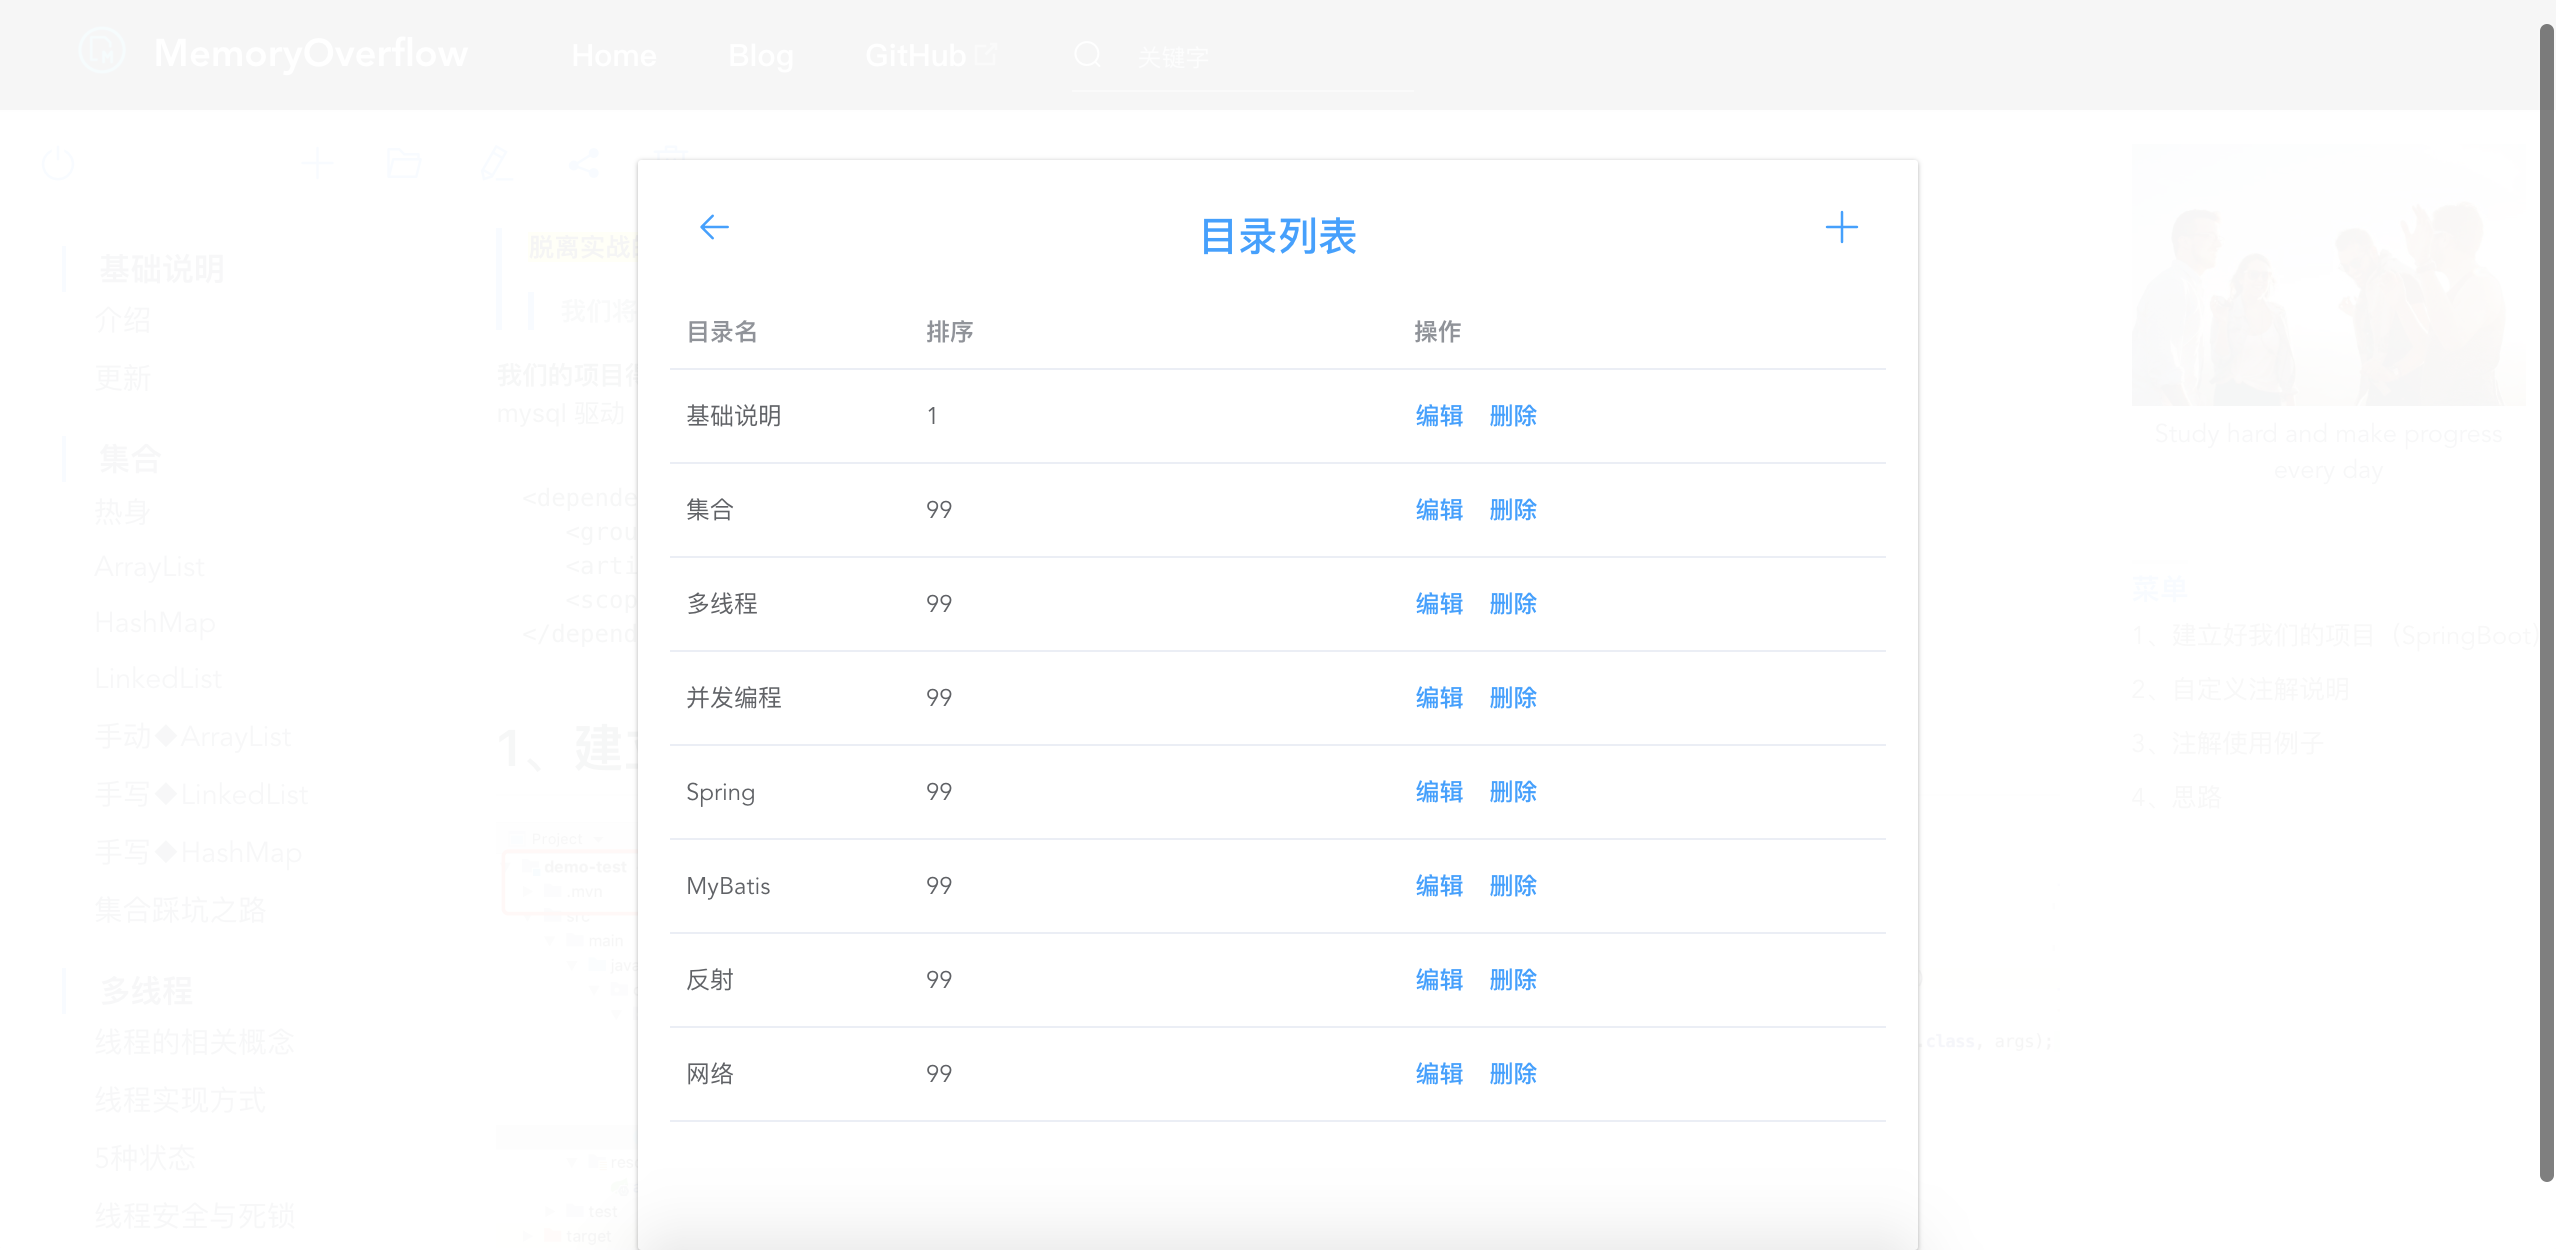Edit the 集合 directory row
The image size is (2556, 1250).
pos(1439,510)
